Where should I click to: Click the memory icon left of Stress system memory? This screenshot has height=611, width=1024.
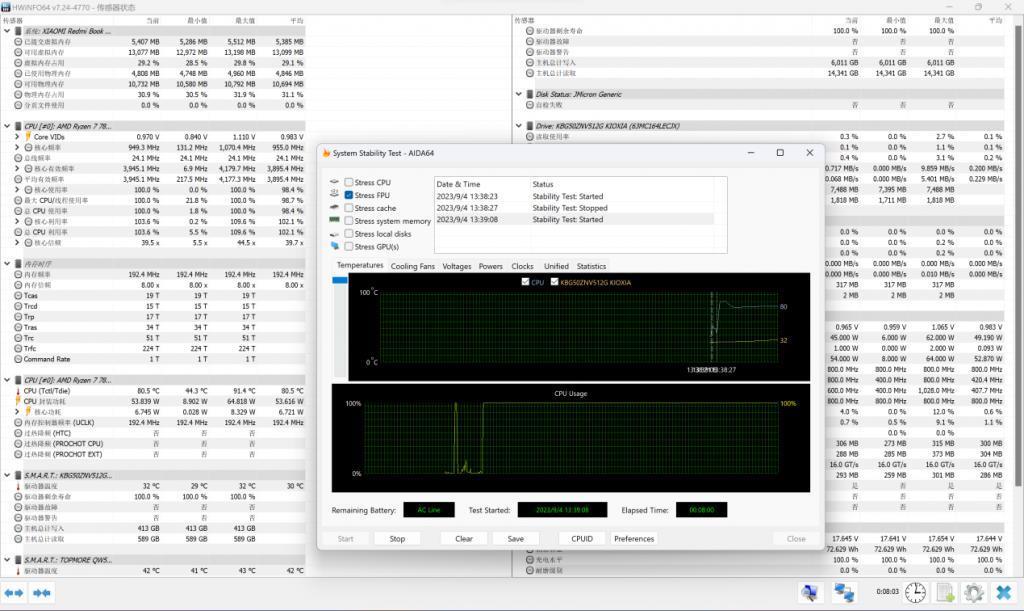(x=334, y=221)
